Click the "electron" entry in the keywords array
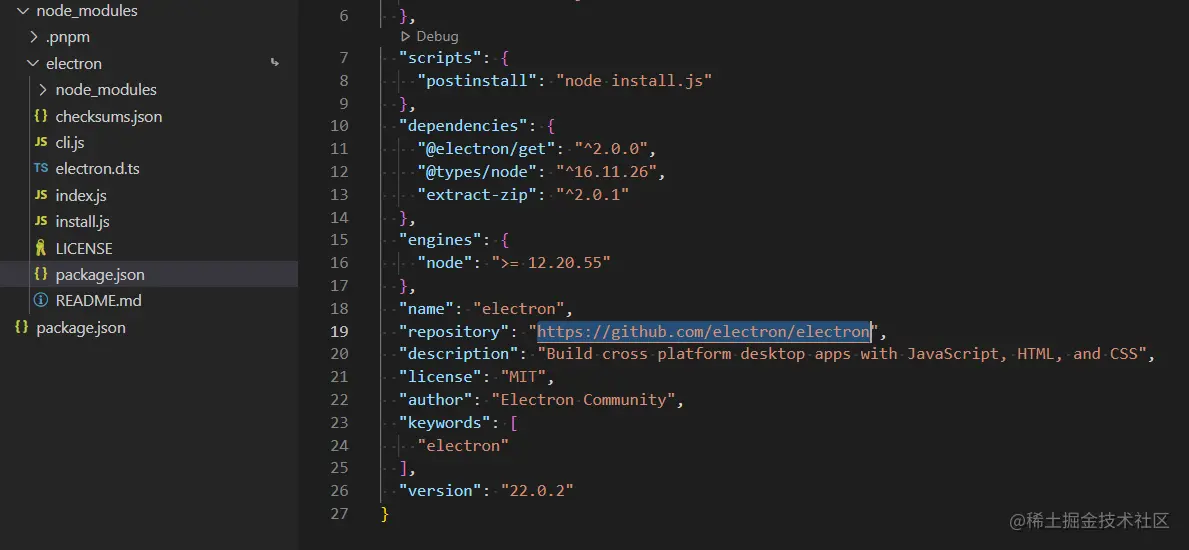Viewport: 1189px width, 550px height. pyautogui.click(x=464, y=445)
